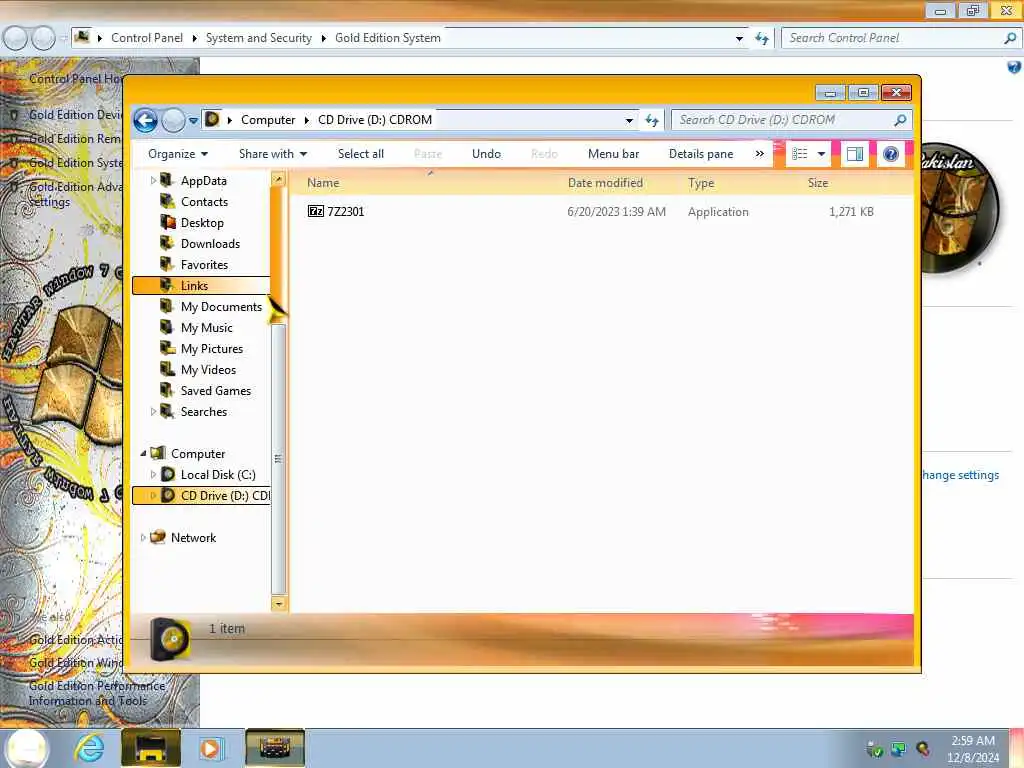Click the Back arrow in the CD Drive window
1024x768 pixels.
pos(146,120)
